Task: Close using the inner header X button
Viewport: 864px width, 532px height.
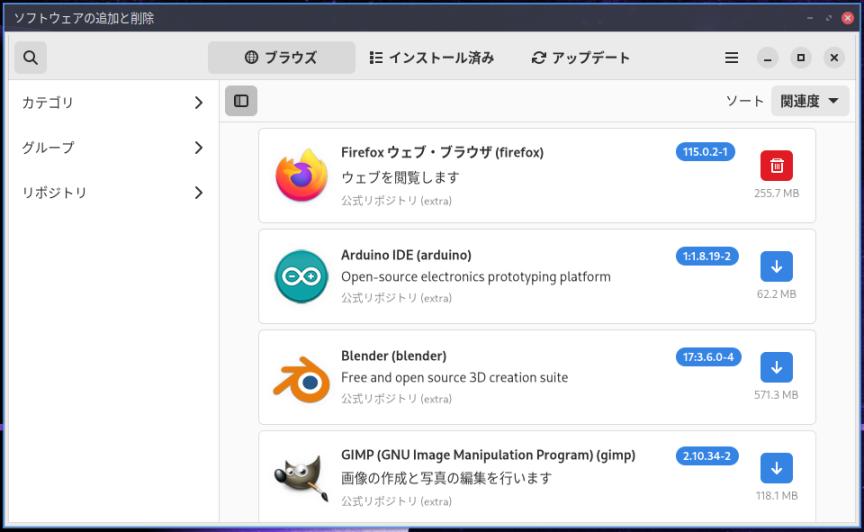Action: [x=834, y=57]
